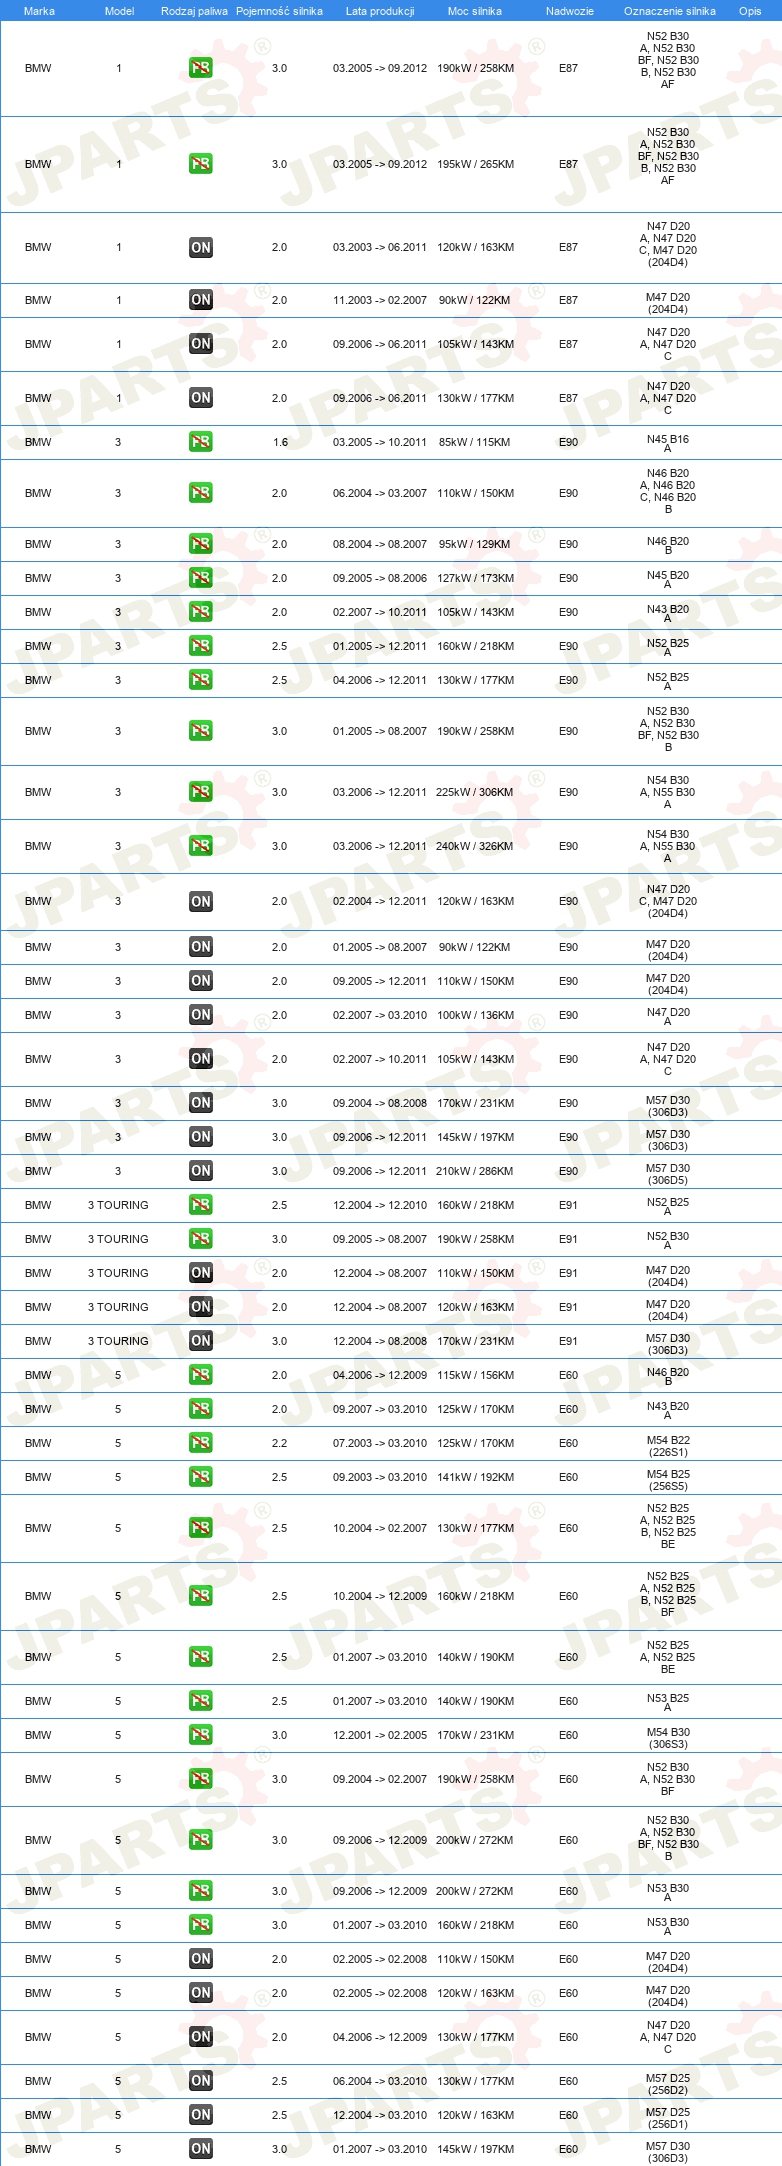Select the 06.2004 -> 03.2010 production years
This screenshot has width=782, height=2166.
coord(380,2081)
